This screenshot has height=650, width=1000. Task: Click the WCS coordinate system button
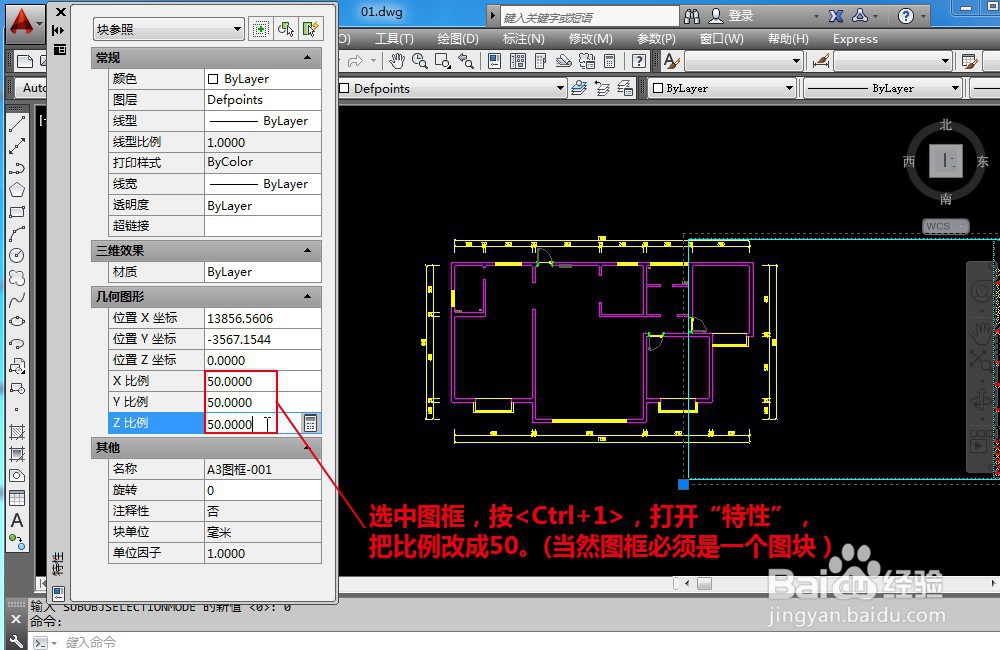pos(945,226)
